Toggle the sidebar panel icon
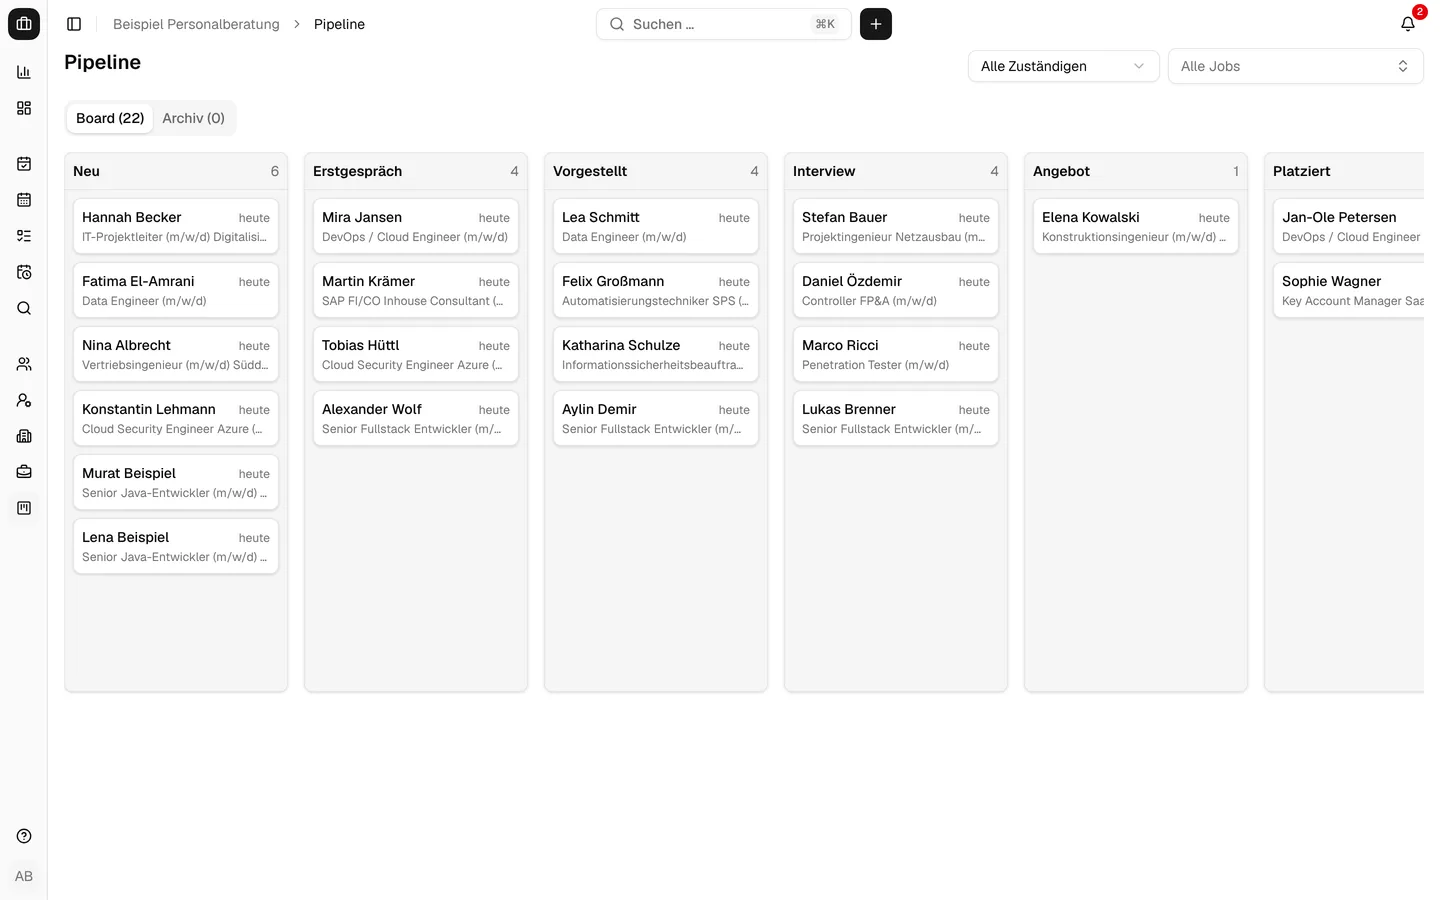 pos(74,24)
